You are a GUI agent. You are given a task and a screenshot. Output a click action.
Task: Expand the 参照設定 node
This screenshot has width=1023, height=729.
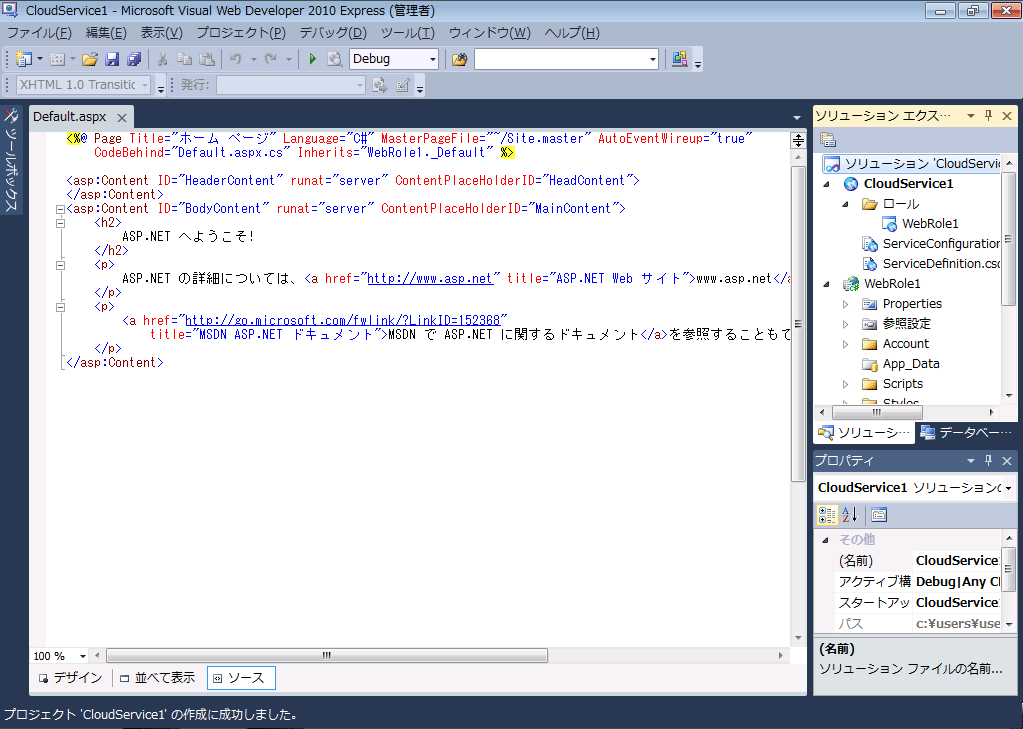846,324
